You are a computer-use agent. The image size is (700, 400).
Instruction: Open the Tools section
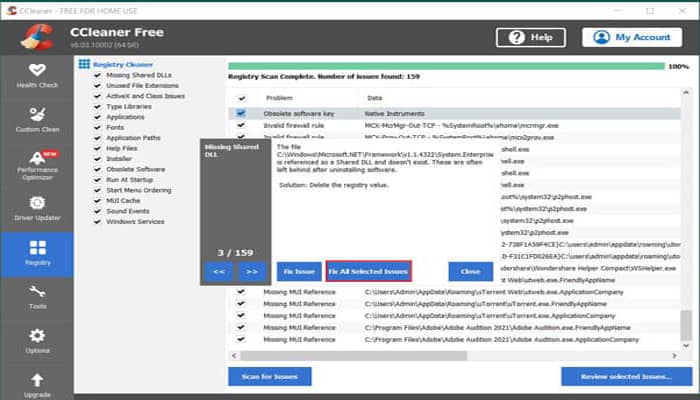point(36,296)
